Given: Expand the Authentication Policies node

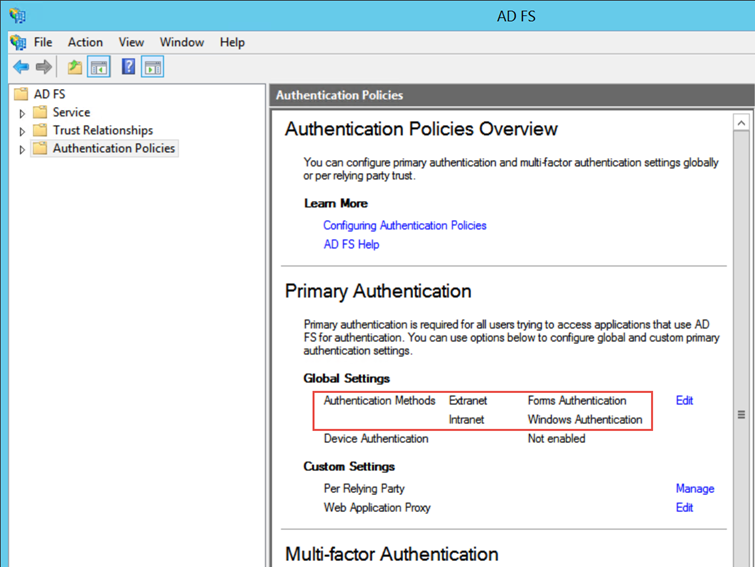Looking at the screenshot, I should tap(22, 150).
